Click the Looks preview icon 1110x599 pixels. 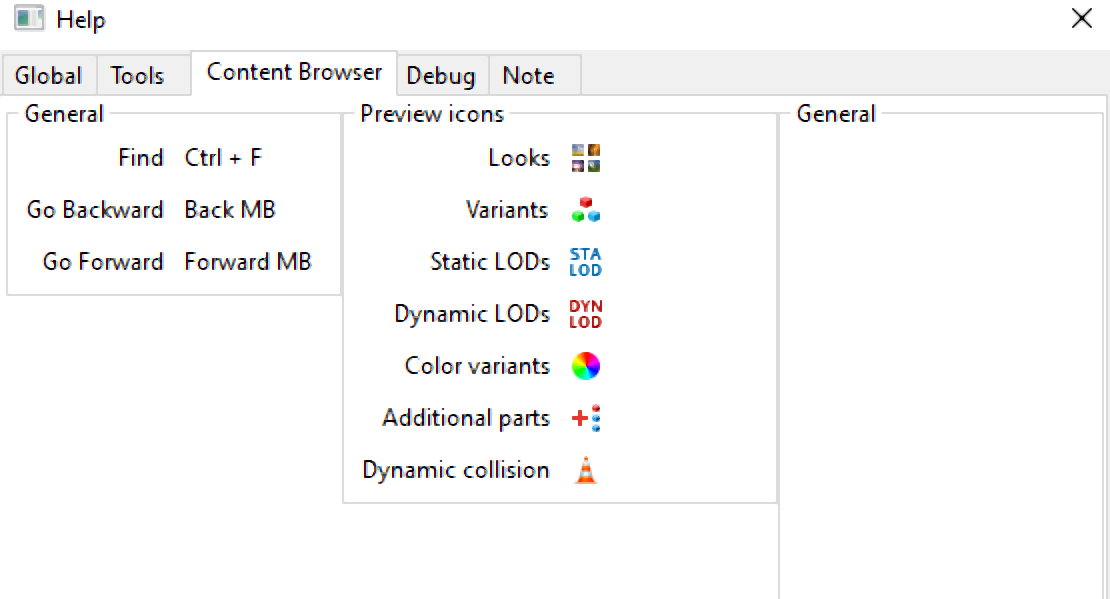(586, 158)
